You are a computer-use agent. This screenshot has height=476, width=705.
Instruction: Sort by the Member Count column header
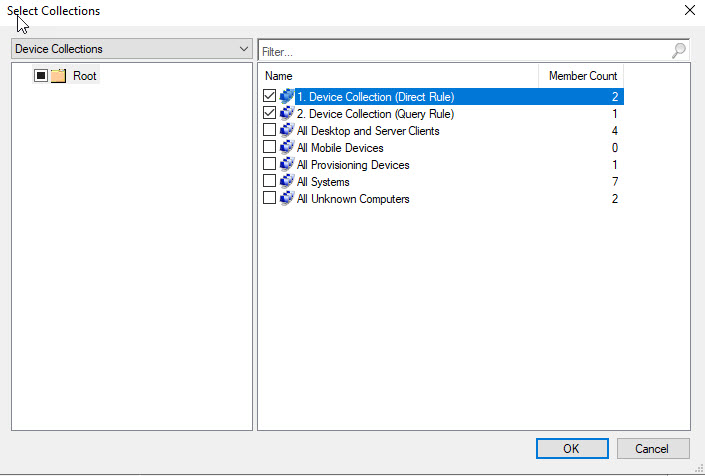pyautogui.click(x=582, y=76)
